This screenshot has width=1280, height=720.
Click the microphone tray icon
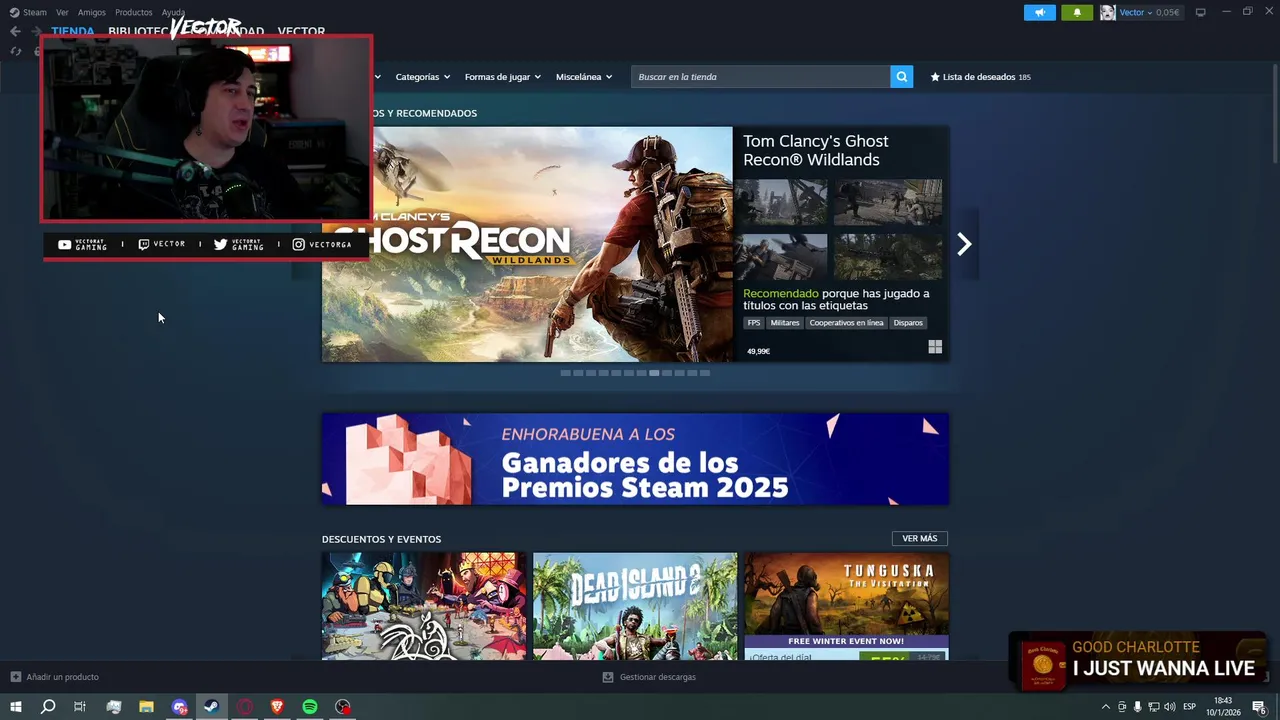[1137, 707]
